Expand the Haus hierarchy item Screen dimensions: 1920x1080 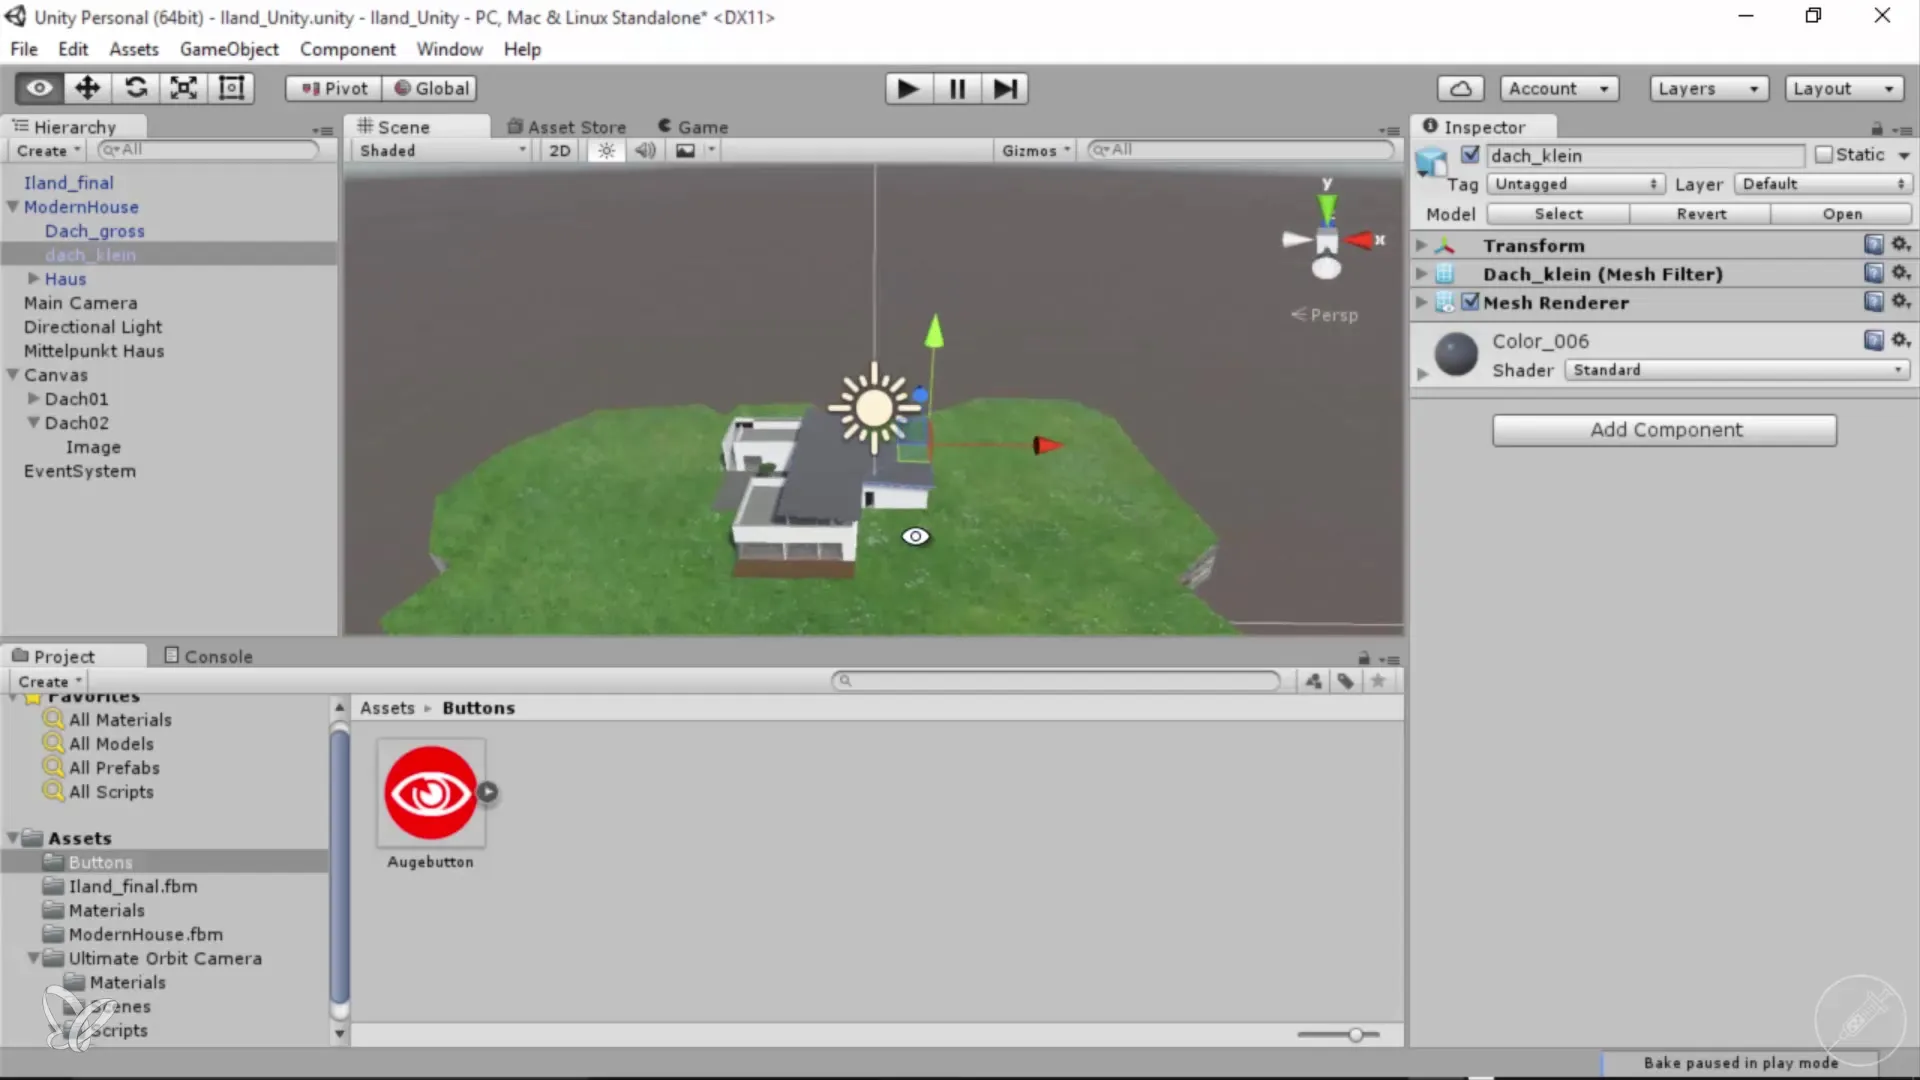click(x=33, y=279)
